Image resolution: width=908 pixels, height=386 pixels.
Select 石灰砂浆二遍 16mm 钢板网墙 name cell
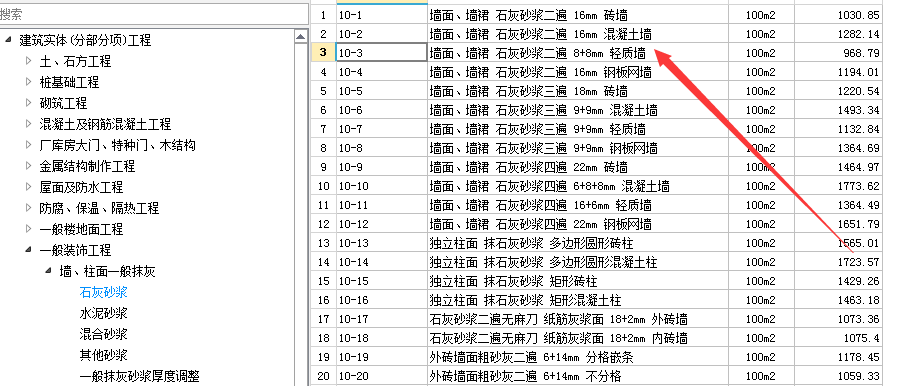click(x=578, y=72)
